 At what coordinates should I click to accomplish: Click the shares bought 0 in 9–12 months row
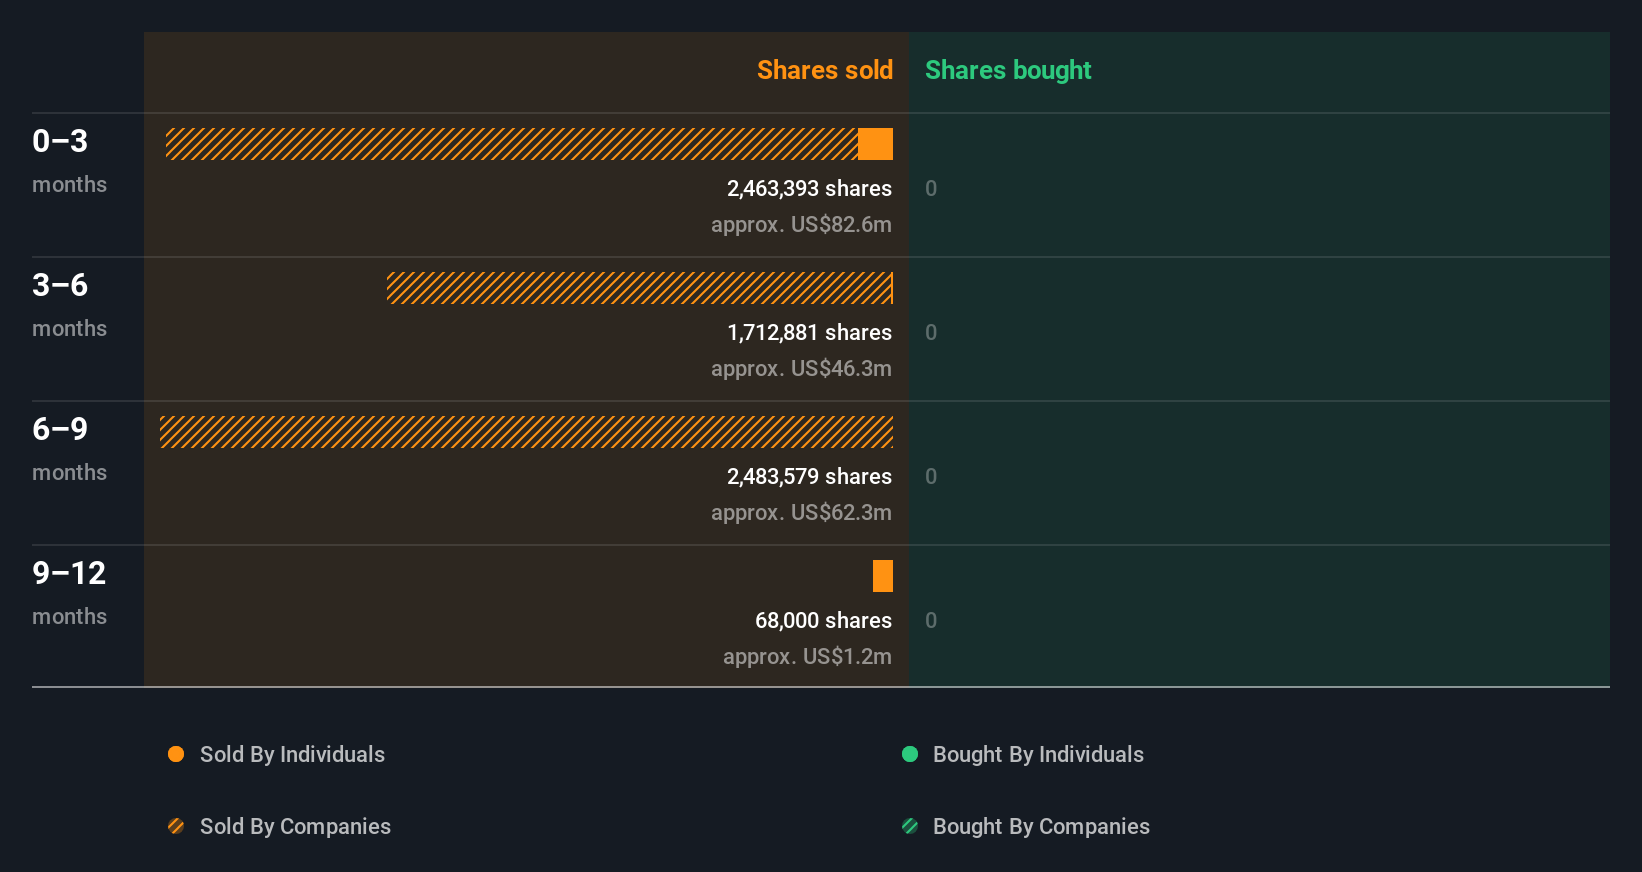pos(931,621)
